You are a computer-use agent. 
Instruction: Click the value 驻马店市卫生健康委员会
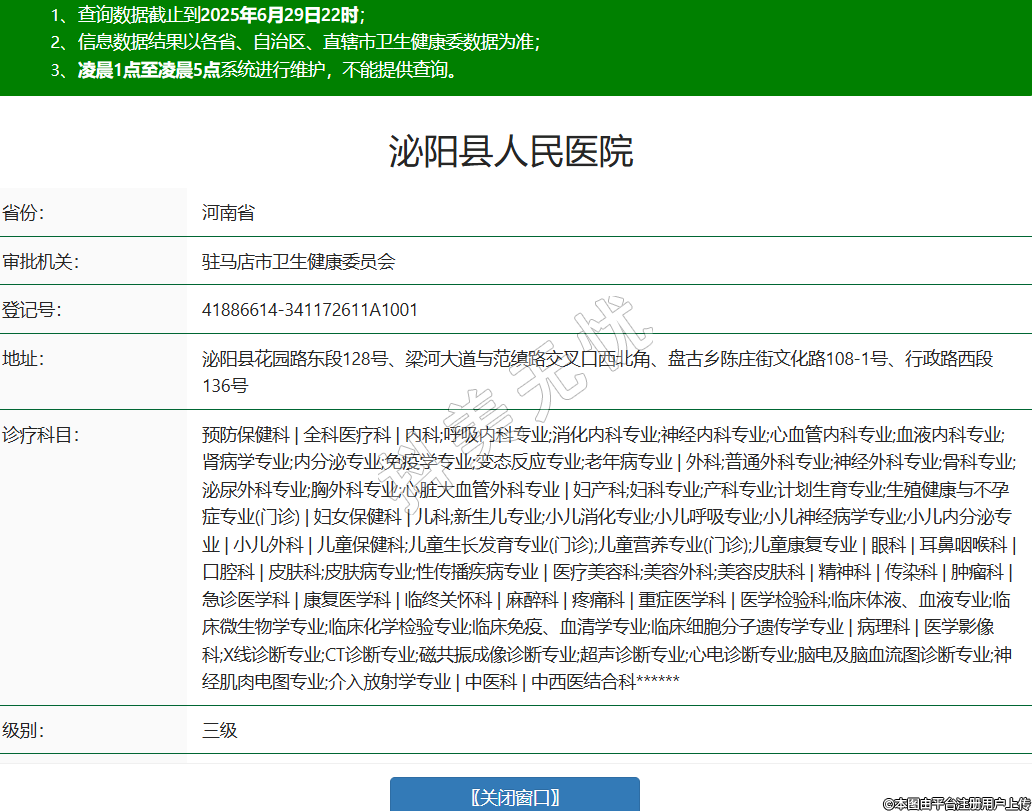(x=298, y=262)
